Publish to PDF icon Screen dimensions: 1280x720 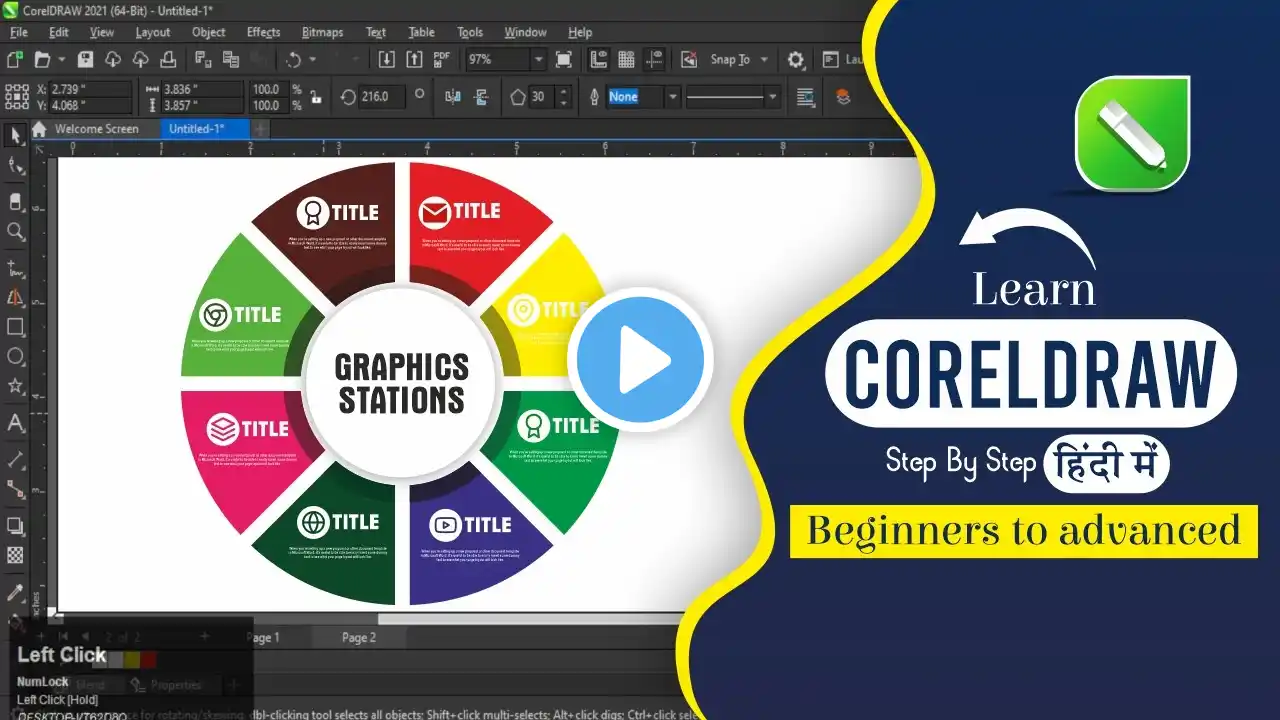pyautogui.click(x=442, y=60)
